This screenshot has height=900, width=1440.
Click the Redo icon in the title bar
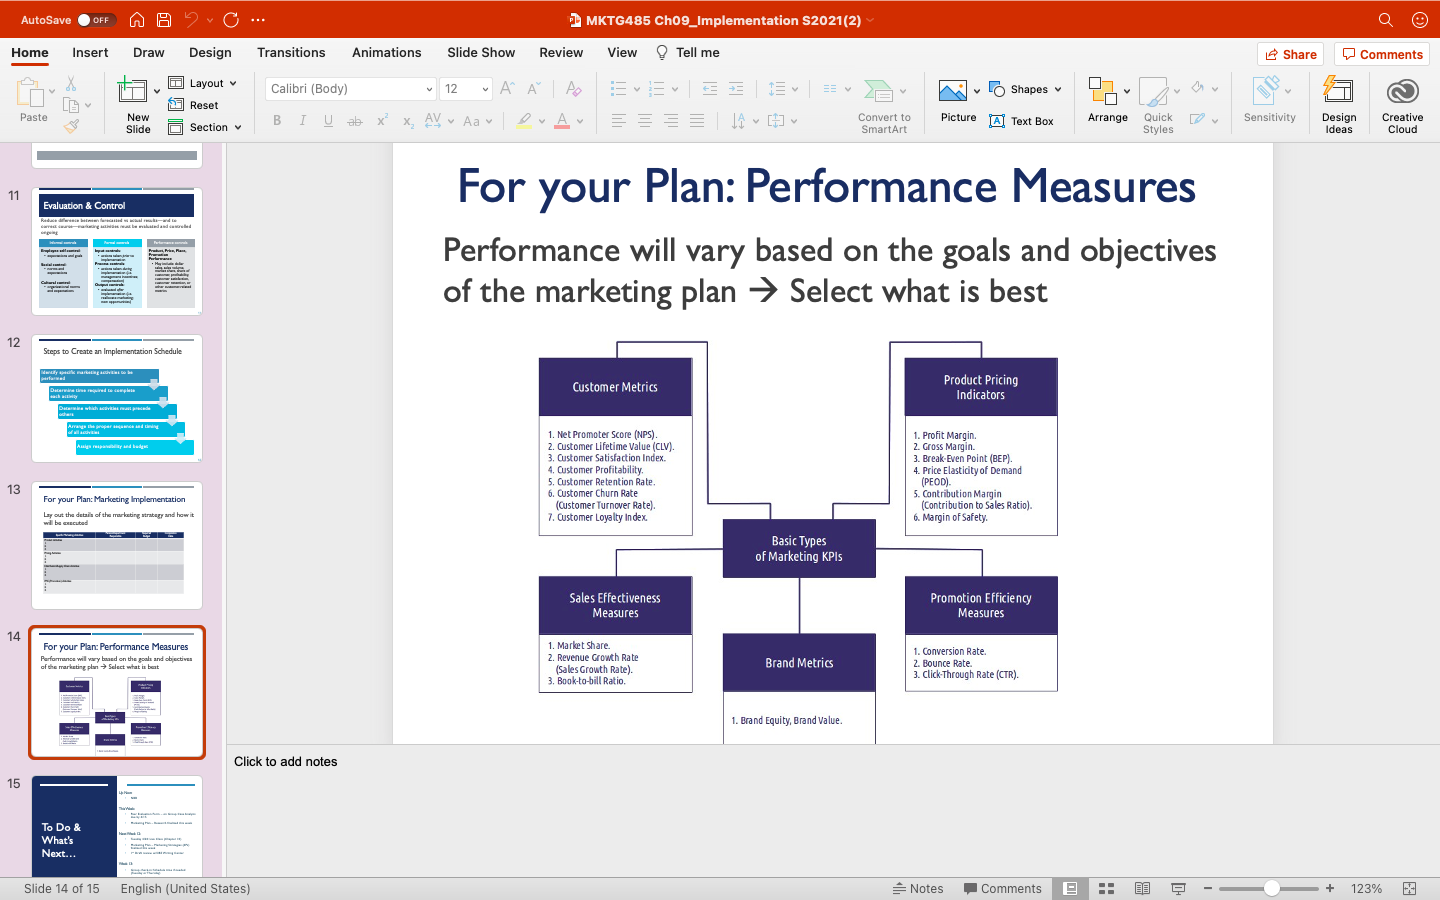click(x=231, y=20)
